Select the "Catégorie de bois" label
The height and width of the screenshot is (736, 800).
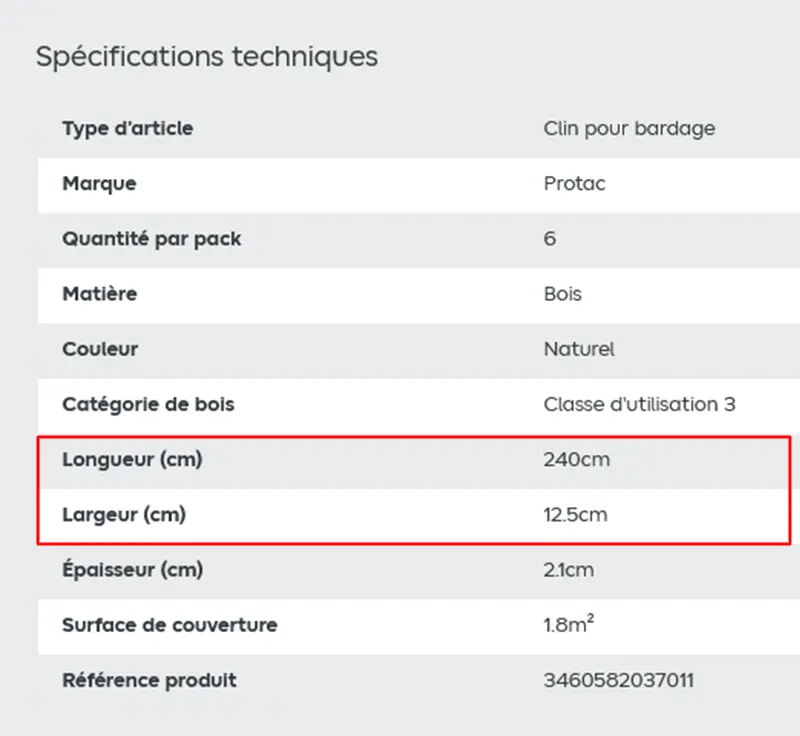(x=149, y=405)
